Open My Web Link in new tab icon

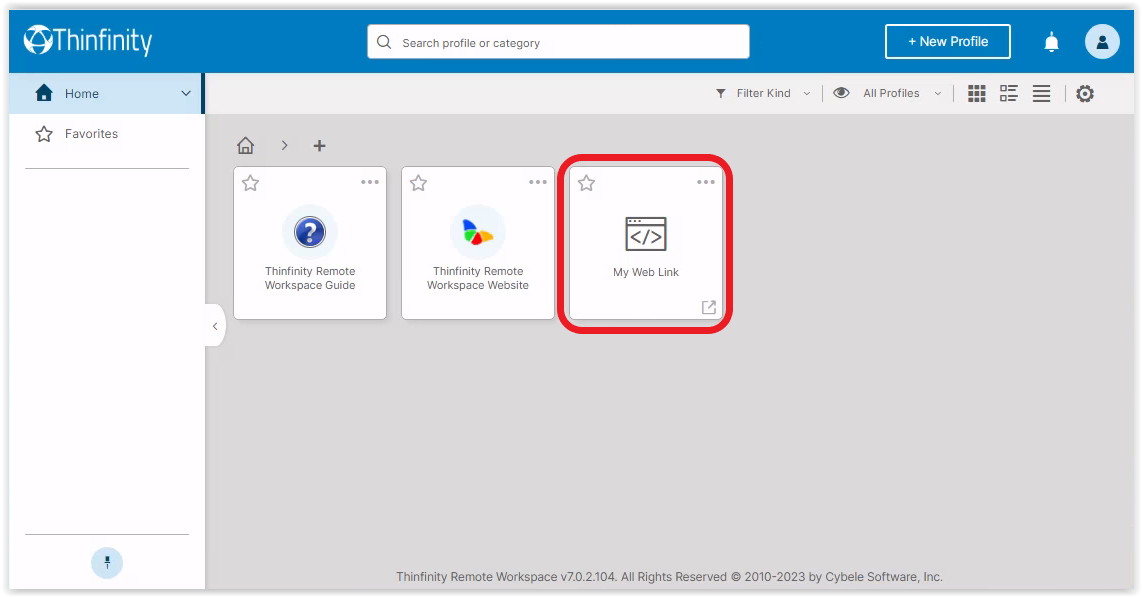(709, 307)
